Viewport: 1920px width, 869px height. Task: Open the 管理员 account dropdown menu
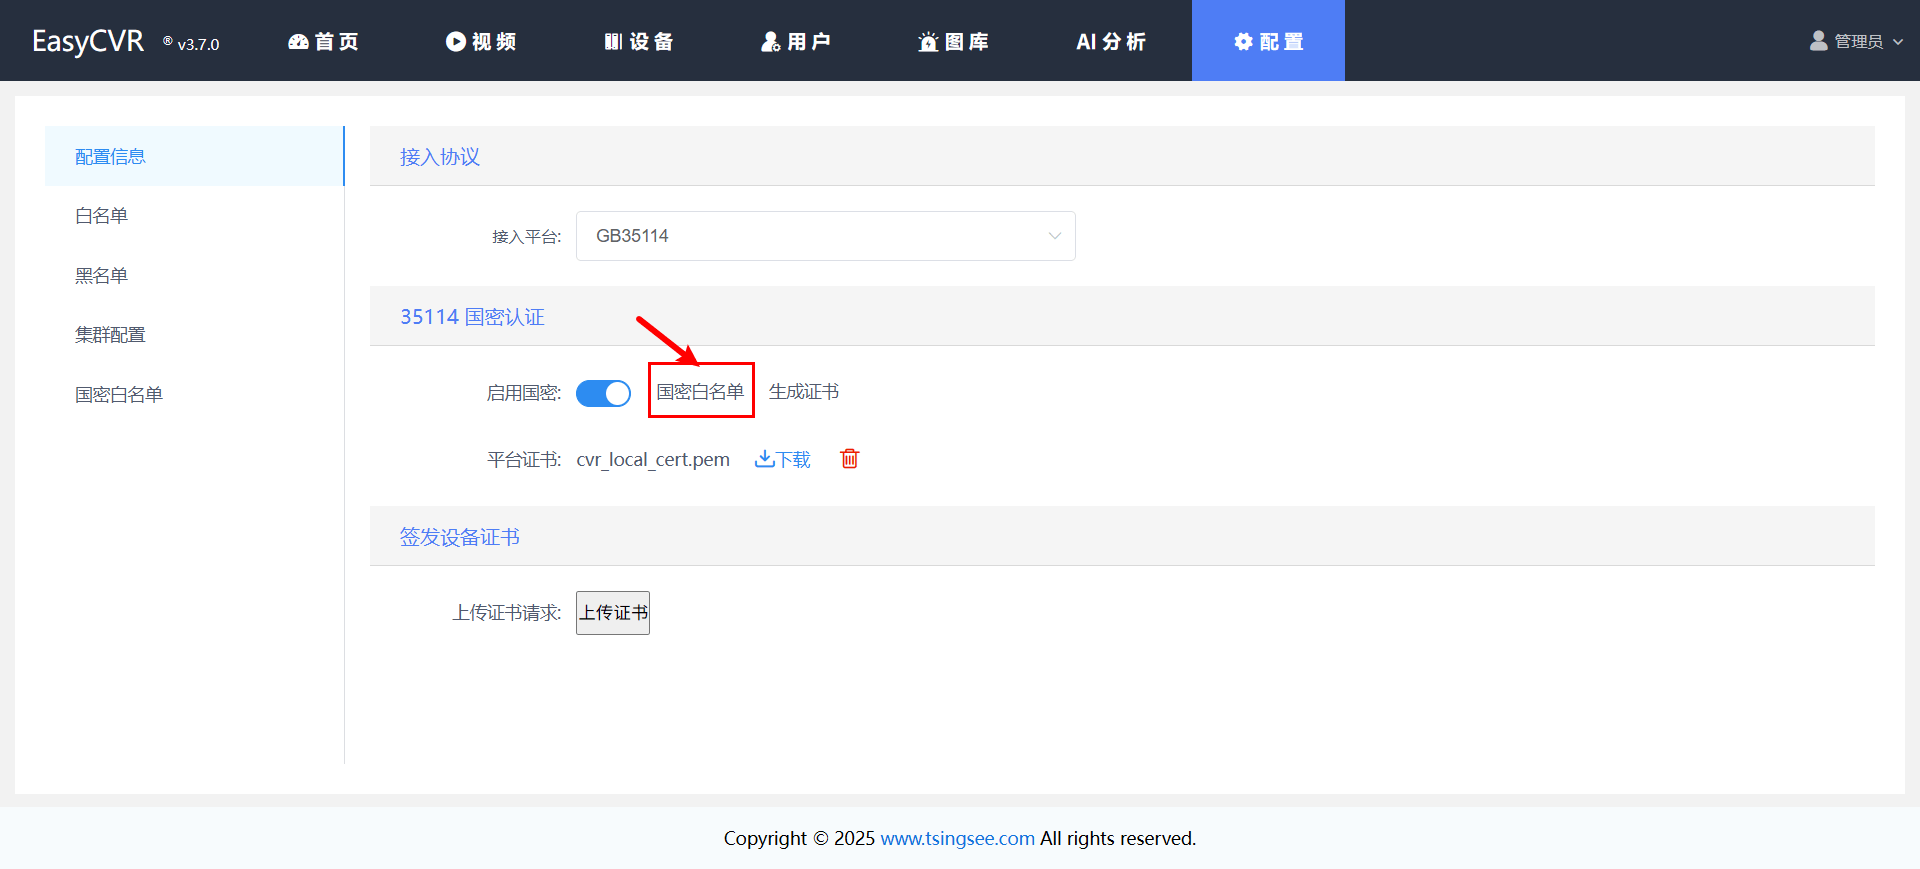pos(1857,41)
